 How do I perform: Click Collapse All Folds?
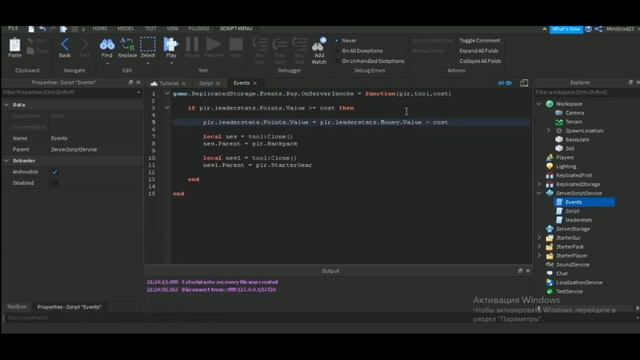pyautogui.click(x=480, y=61)
